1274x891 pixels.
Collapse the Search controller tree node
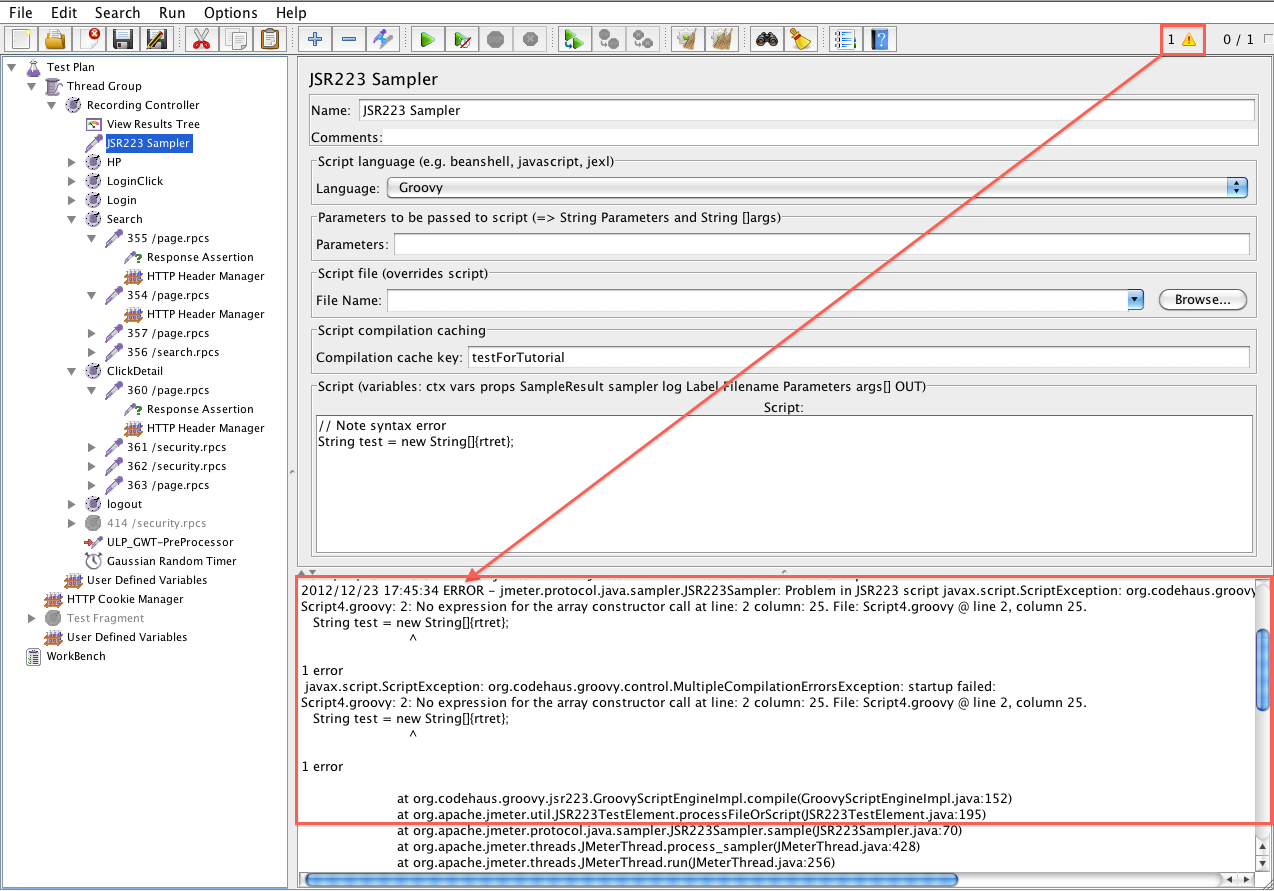[72, 219]
